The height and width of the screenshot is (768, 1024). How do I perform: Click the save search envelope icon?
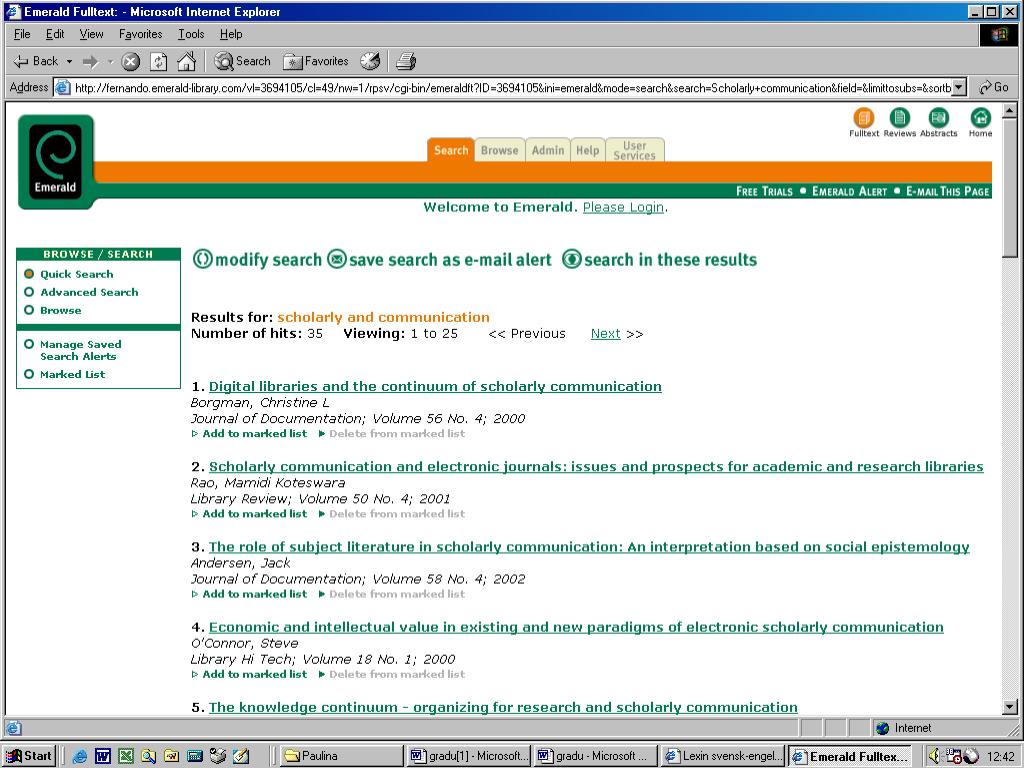click(336, 259)
